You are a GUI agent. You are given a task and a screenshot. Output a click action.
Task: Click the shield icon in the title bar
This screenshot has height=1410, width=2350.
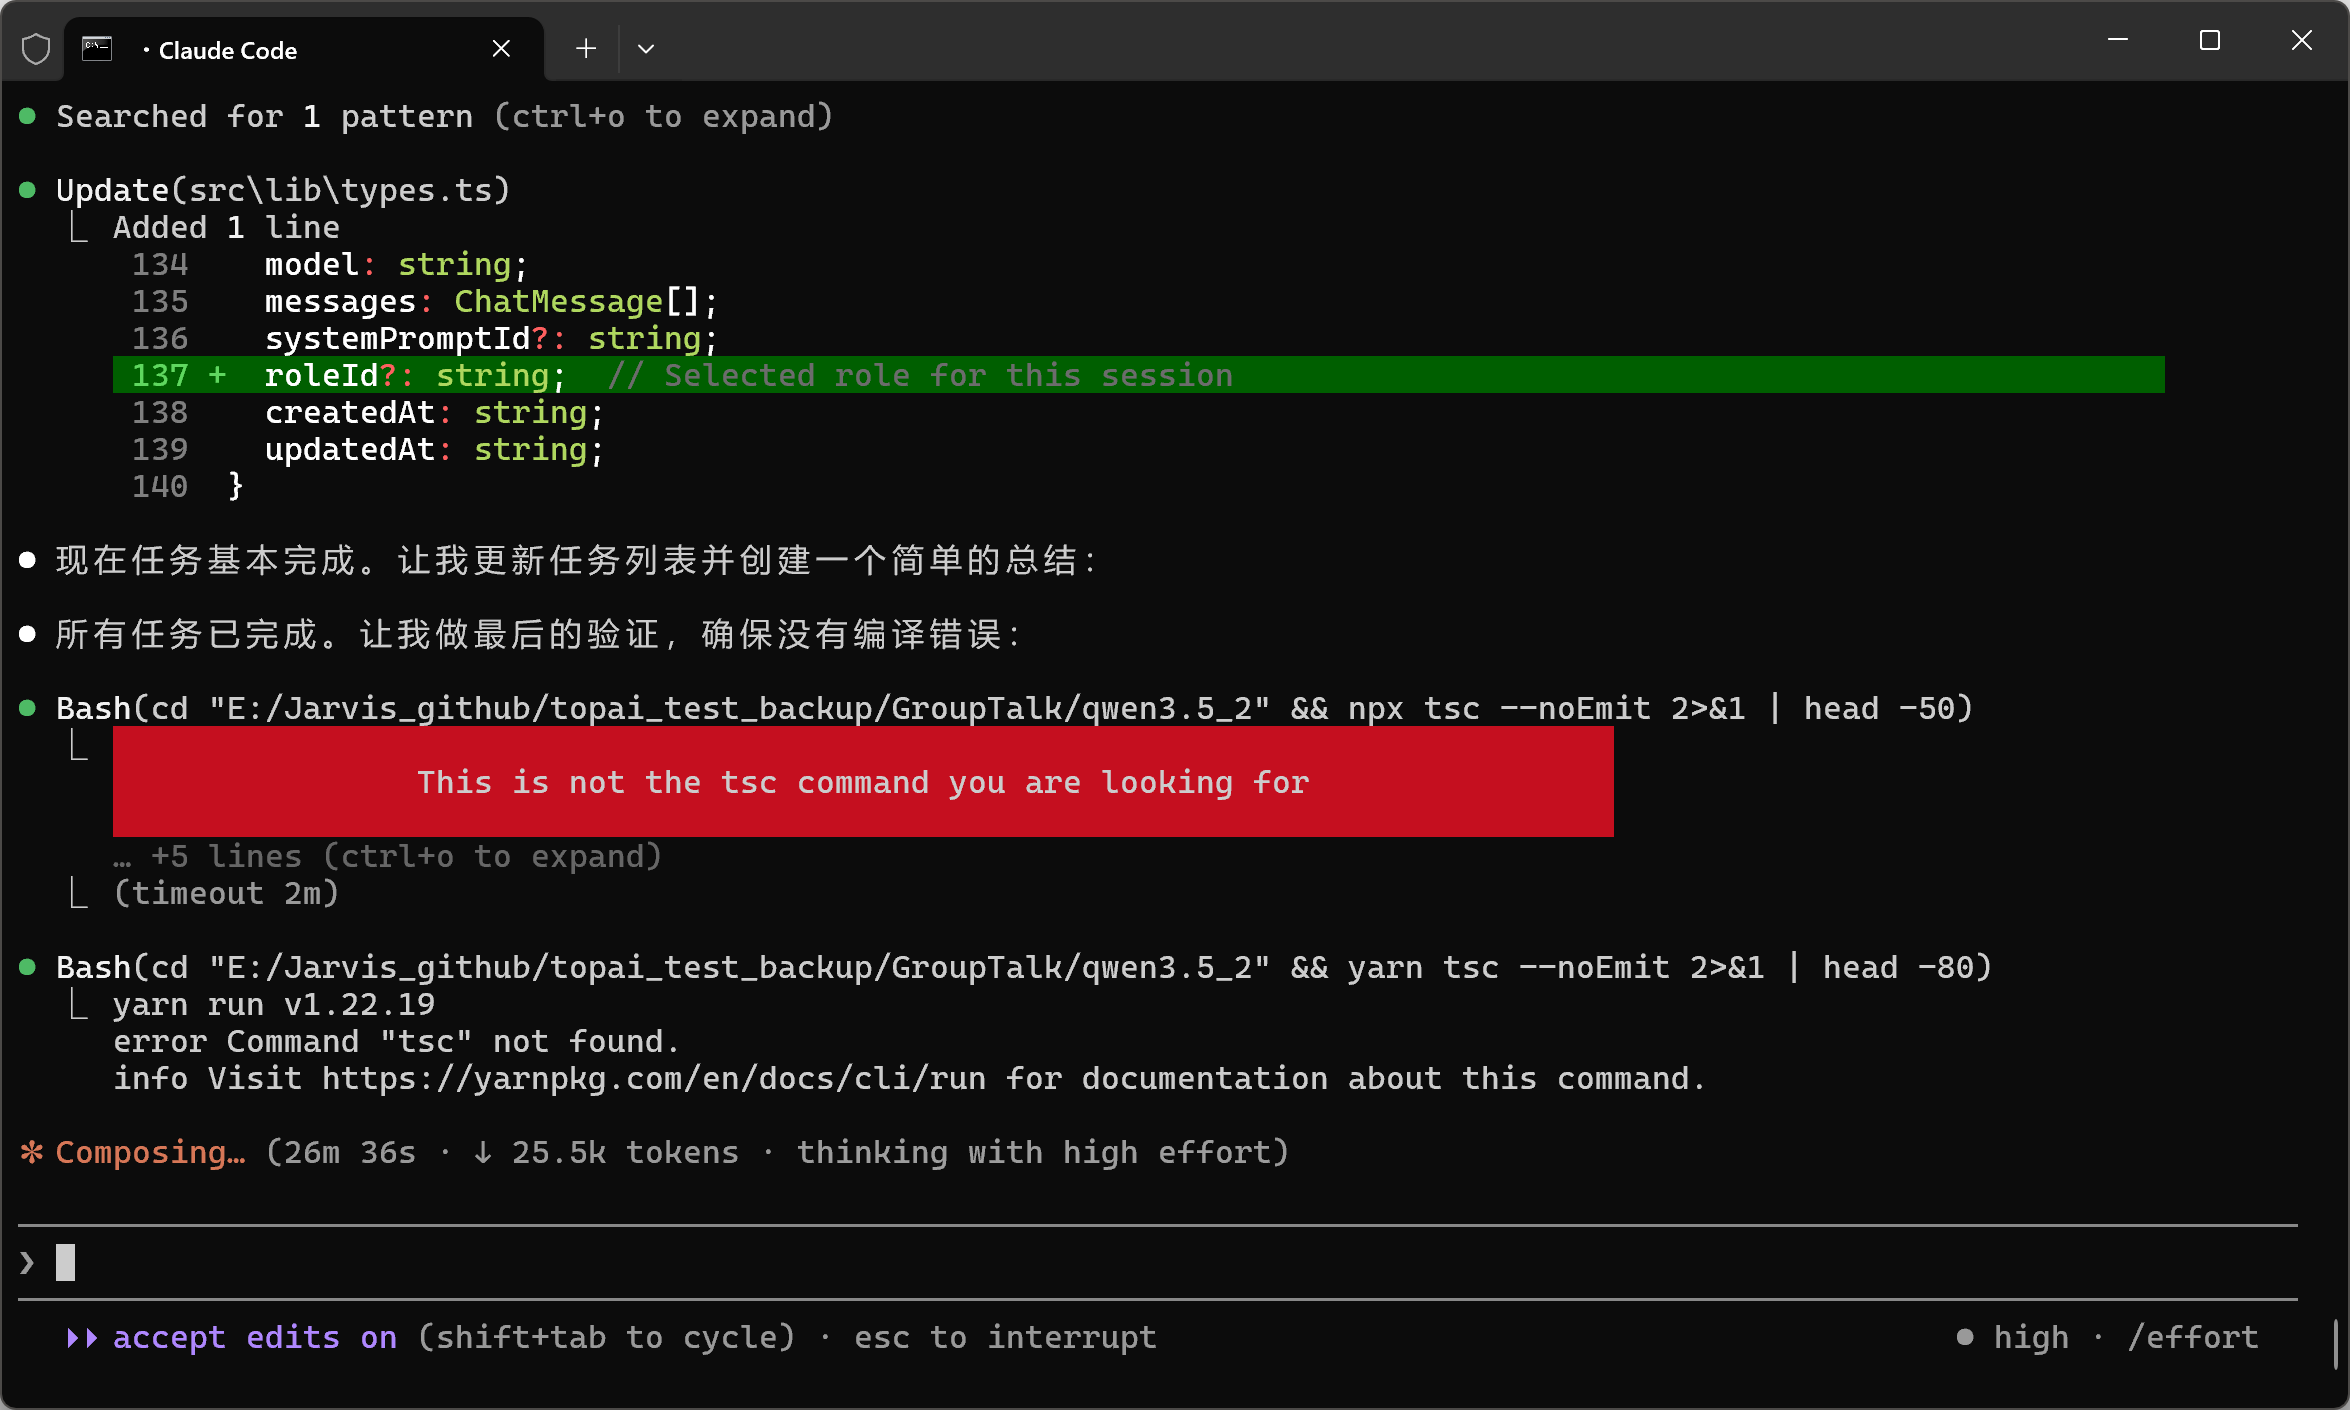pos(36,47)
